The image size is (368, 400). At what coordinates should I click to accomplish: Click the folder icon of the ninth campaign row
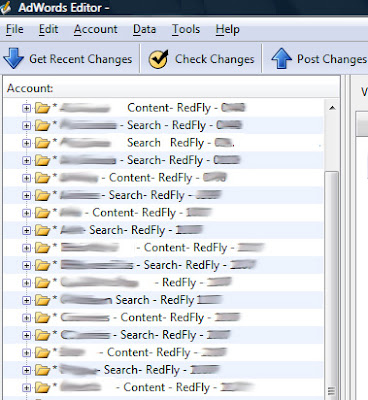[x=42, y=248]
